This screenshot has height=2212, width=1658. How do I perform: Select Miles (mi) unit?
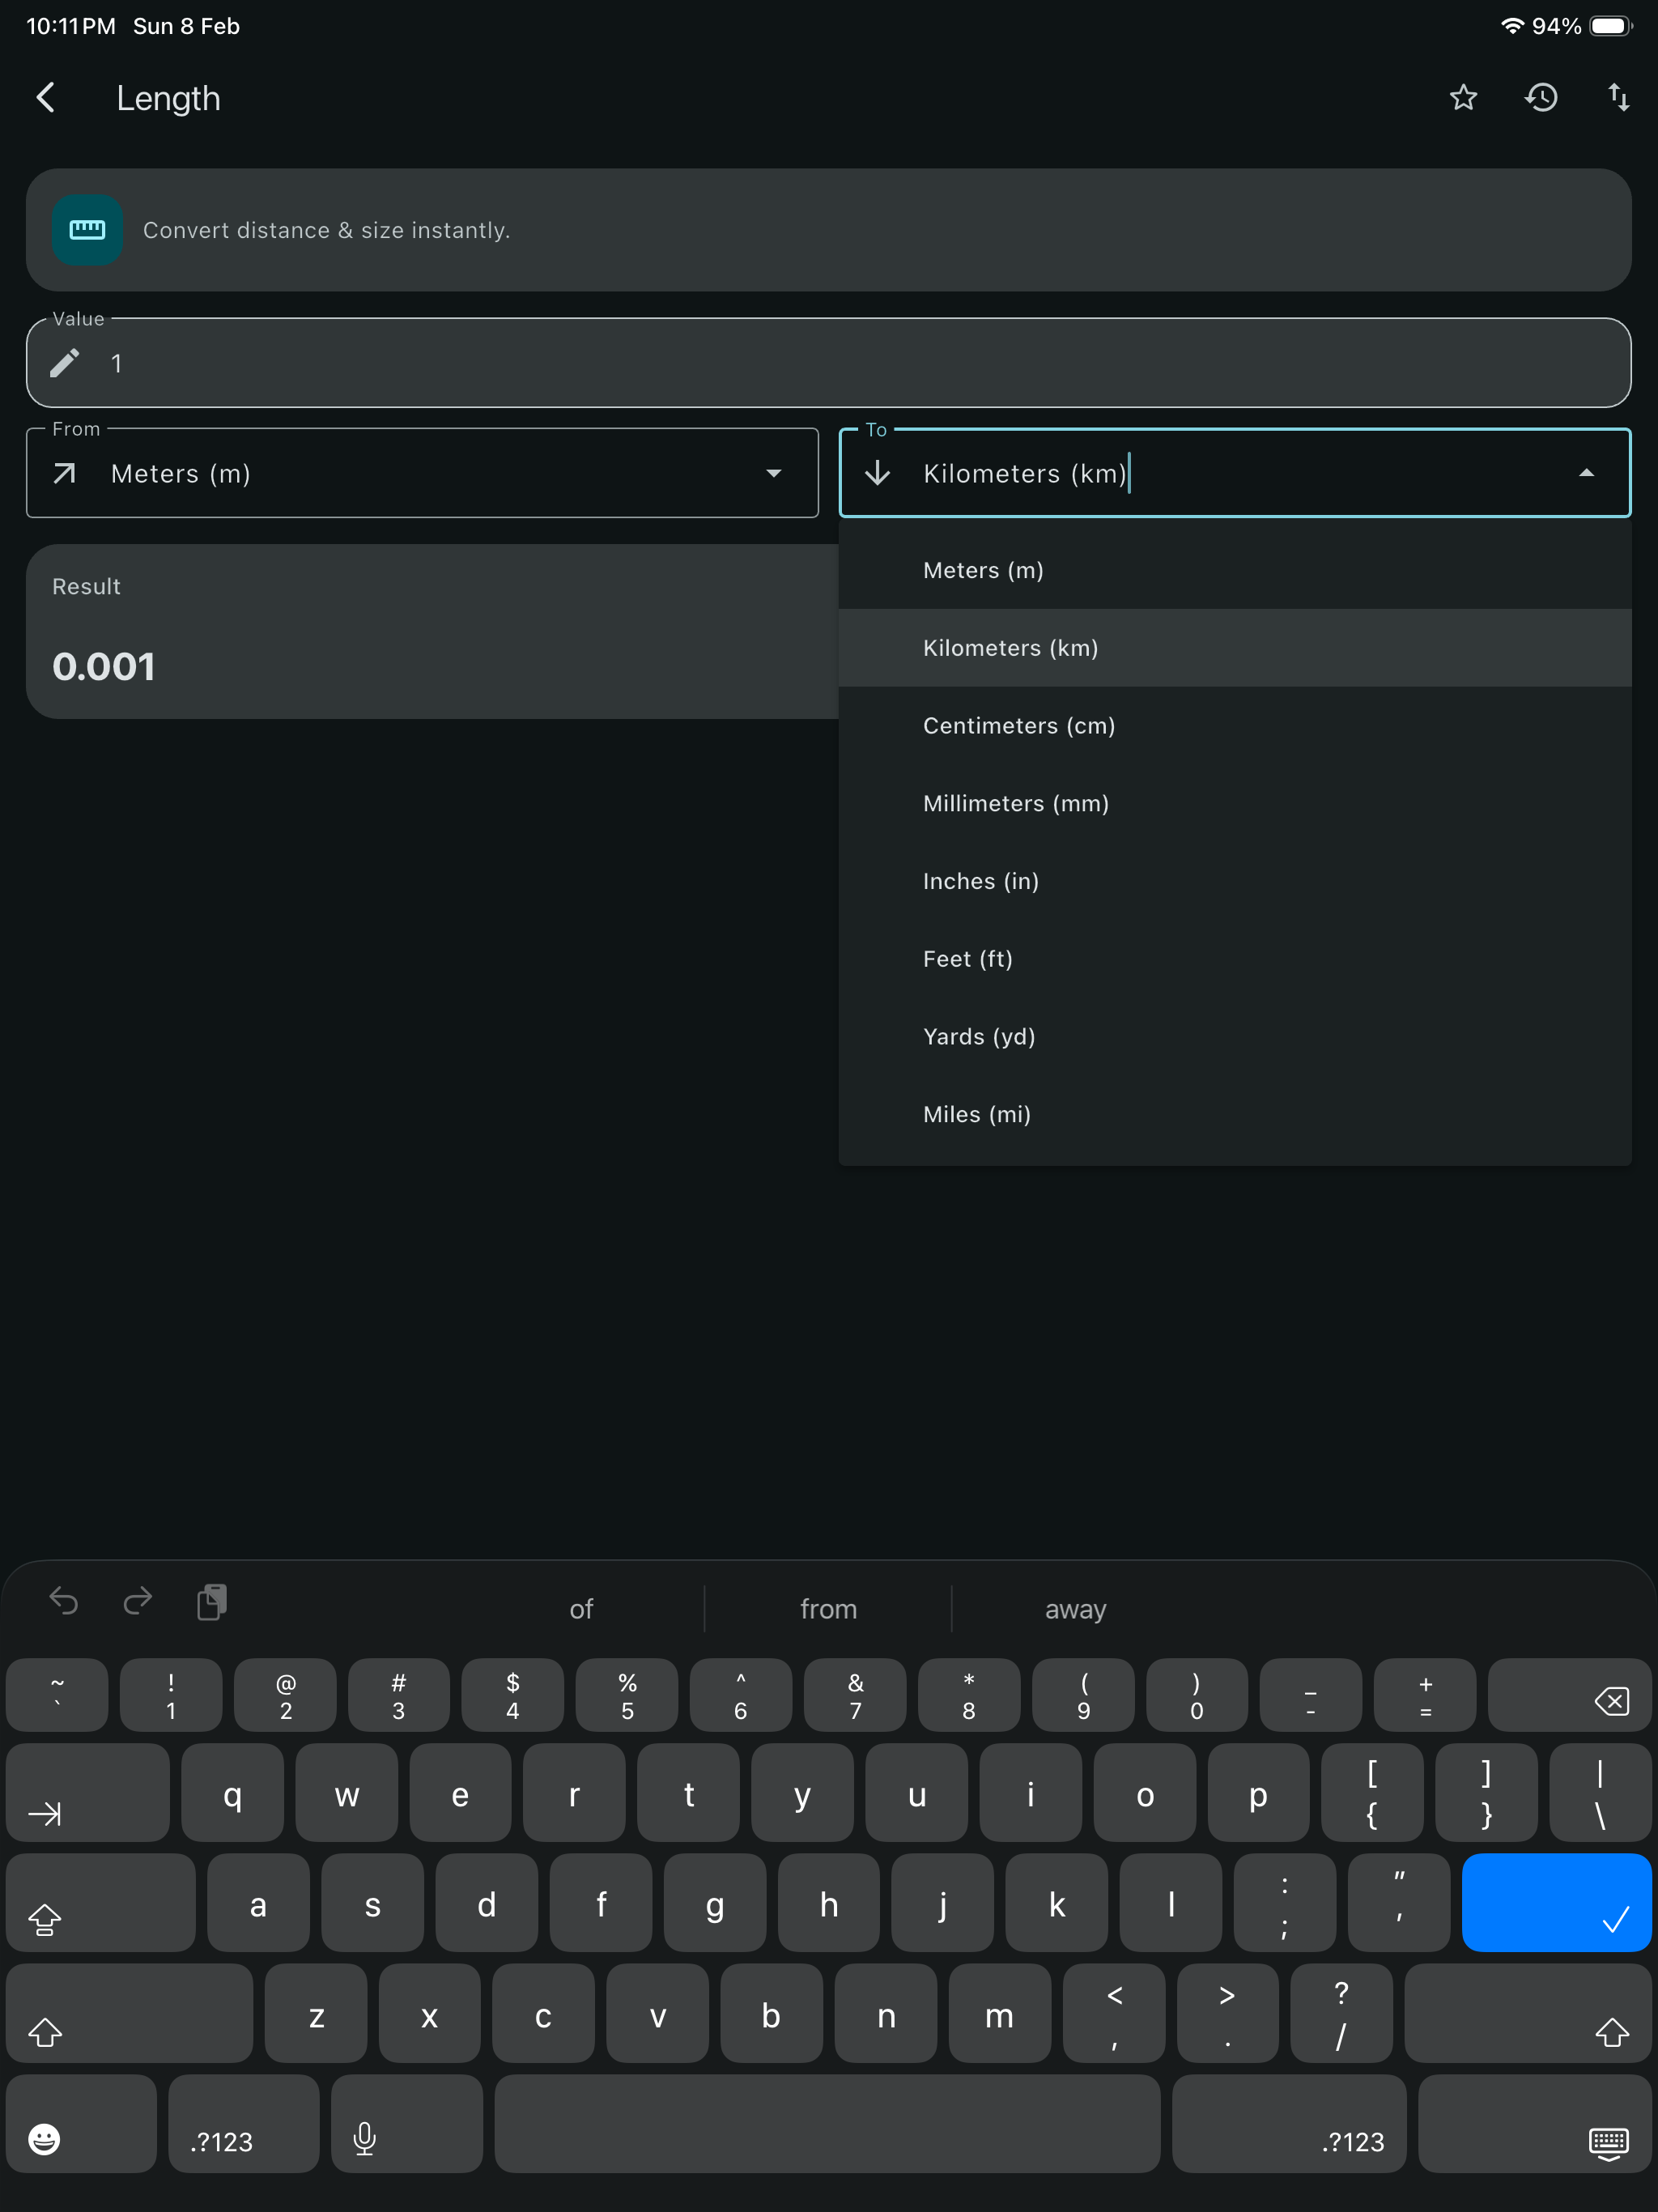tap(1234, 1114)
